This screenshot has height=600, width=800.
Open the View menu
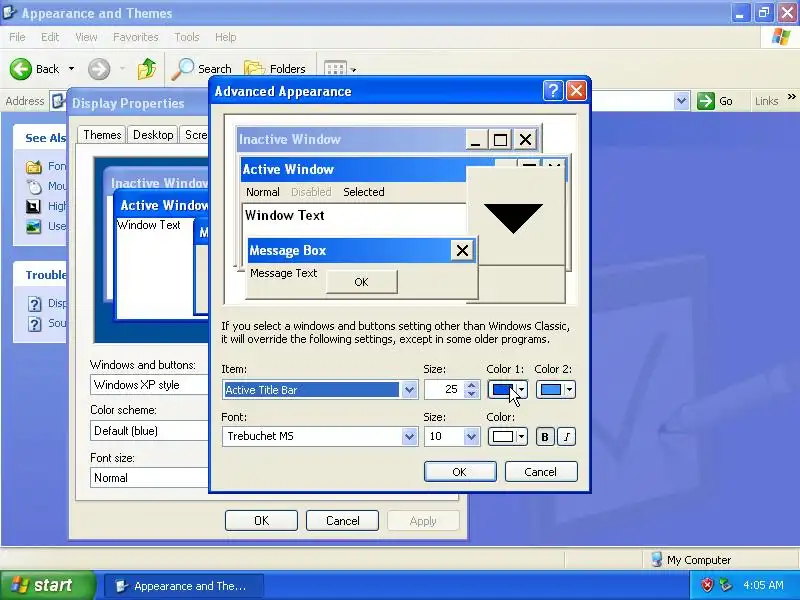(86, 37)
